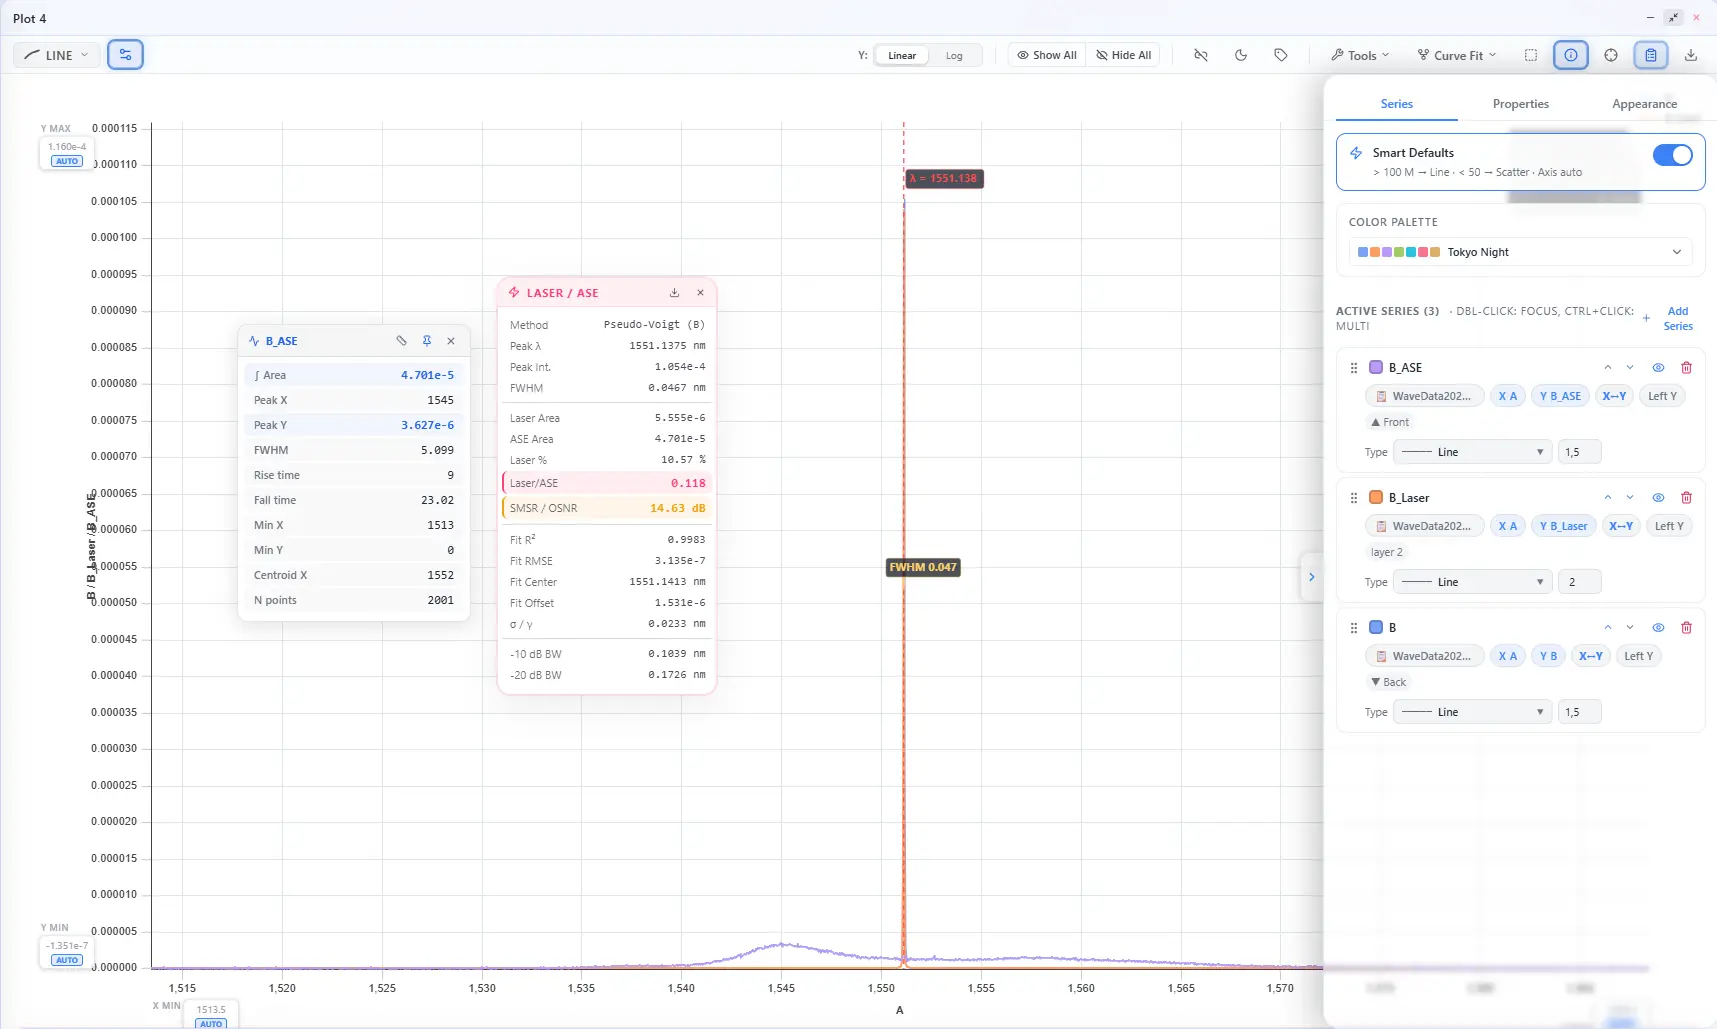Download the Laser / ASE results
Image resolution: width=1717 pixels, height=1029 pixels.
pos(674,293)
